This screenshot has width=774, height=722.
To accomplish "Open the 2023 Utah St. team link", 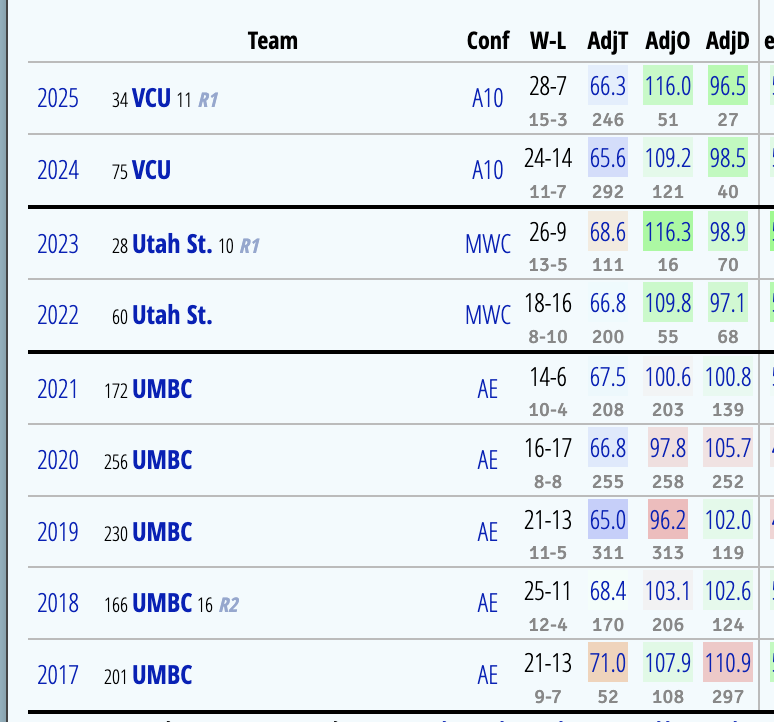I will click(172, 244).
